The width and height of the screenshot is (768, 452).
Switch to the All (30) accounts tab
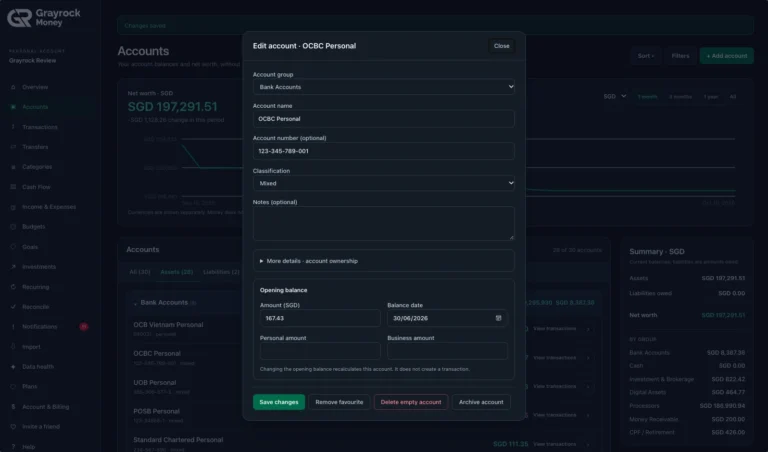coord(140,272)
